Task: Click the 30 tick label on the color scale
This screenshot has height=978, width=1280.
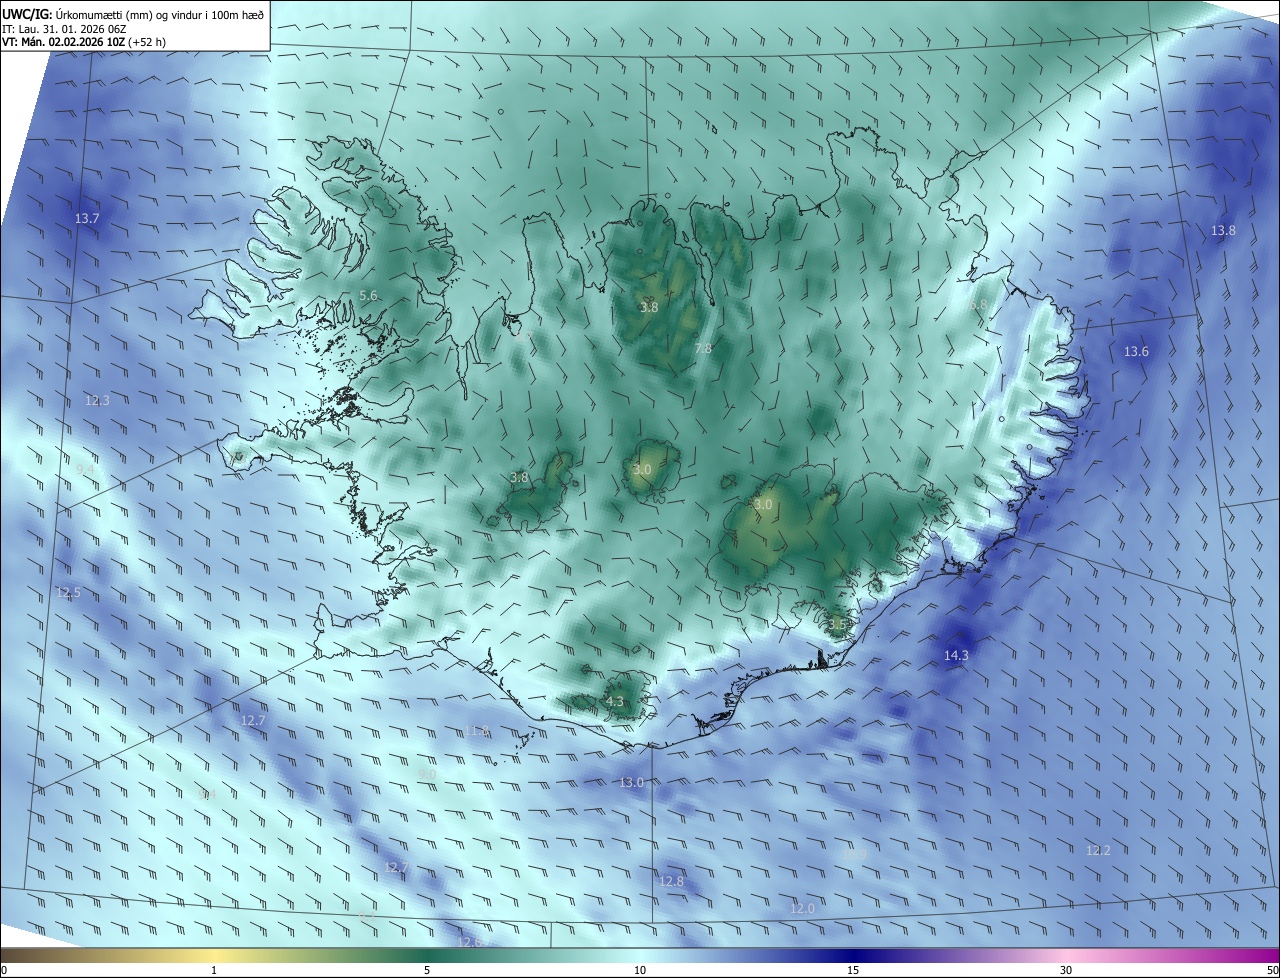Action: point(1066,970)
